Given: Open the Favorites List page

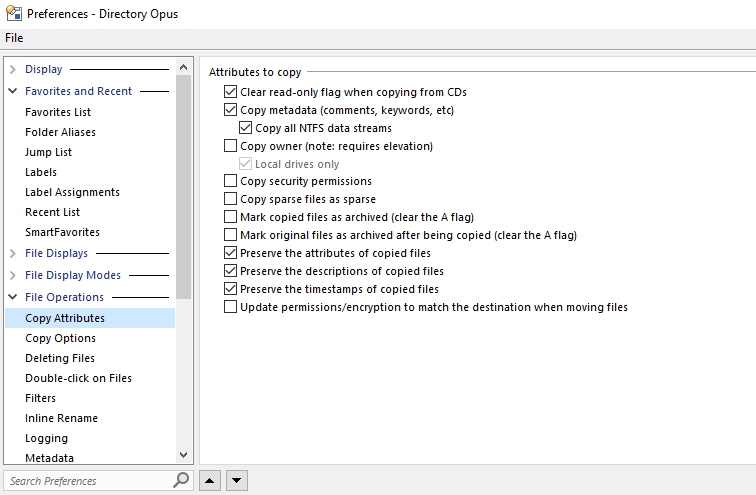Looking at the screenshot, I should tap(58, 112).
